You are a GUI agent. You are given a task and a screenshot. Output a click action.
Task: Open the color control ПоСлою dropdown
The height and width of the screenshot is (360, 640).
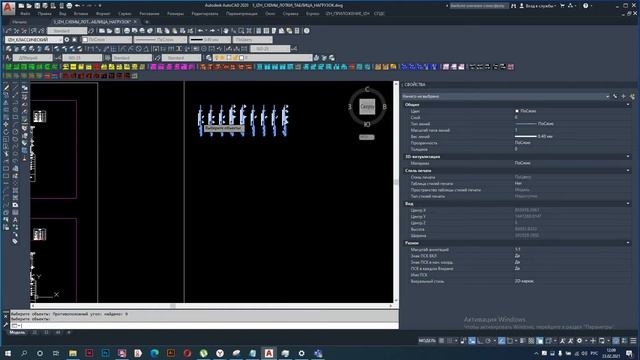click(107, 40)
